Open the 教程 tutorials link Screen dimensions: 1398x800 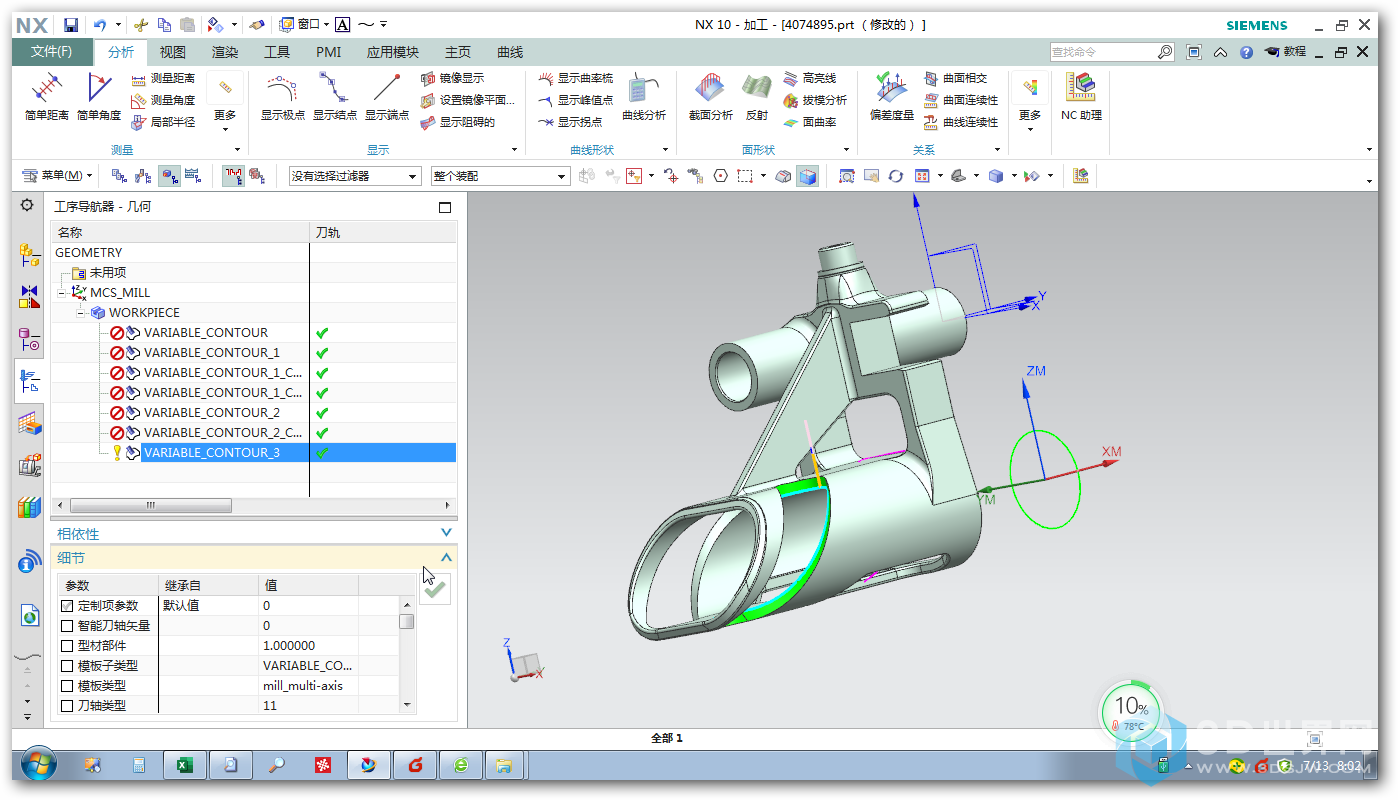pos(1285,52)
